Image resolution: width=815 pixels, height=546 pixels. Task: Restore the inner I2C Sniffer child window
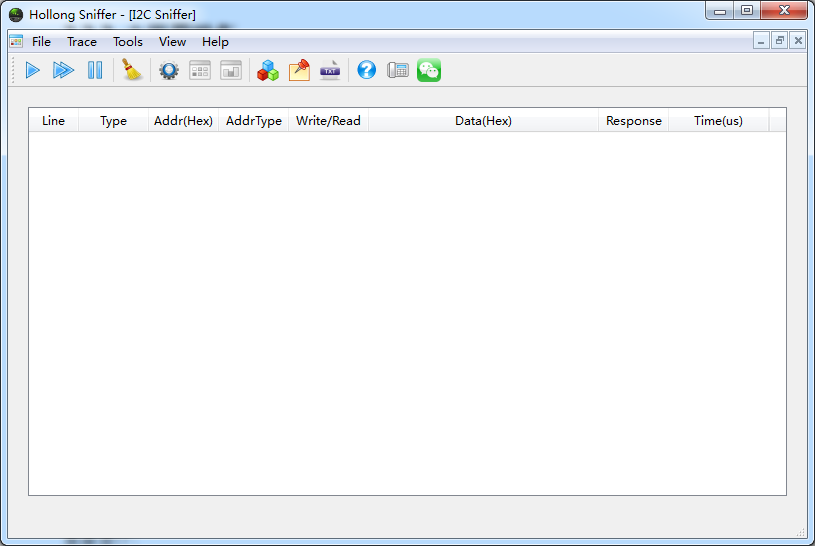tap(780, 41)
